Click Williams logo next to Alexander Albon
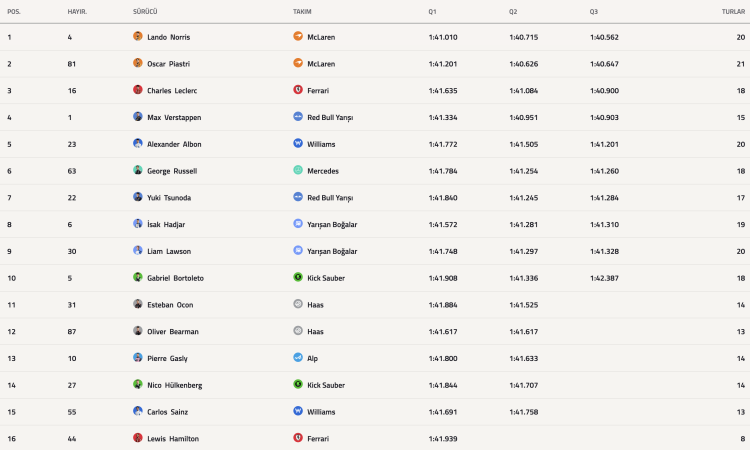 click(298, 143)
